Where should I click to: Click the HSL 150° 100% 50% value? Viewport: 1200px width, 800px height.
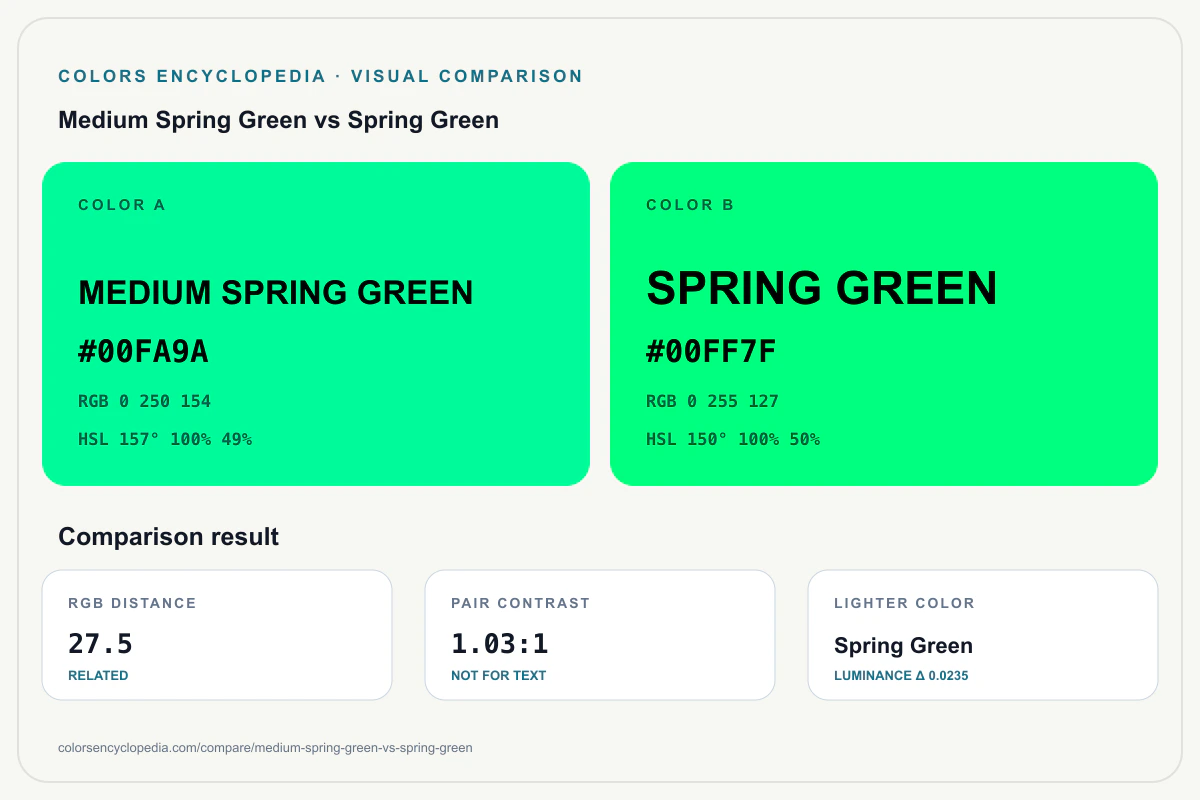pyautogui.click(x=733, y=439)
